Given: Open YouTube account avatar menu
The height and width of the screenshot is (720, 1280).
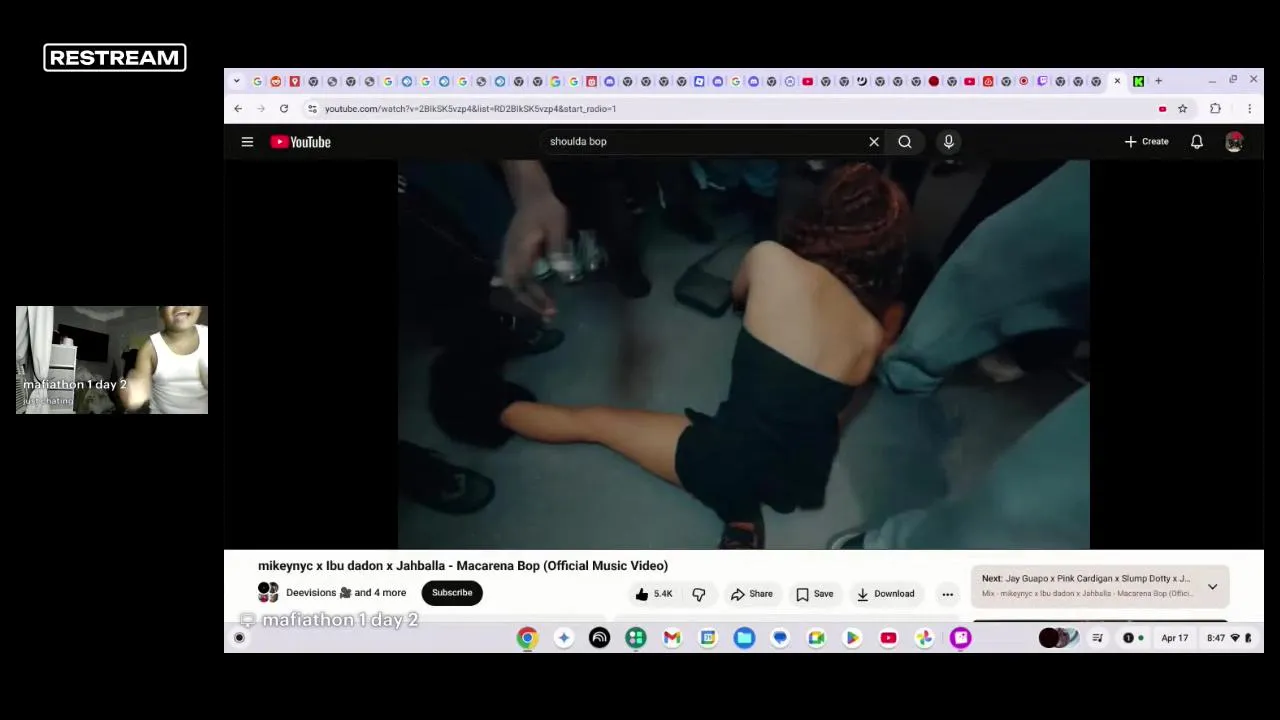Looking at the screenshot, I should tap(1234, 142).
